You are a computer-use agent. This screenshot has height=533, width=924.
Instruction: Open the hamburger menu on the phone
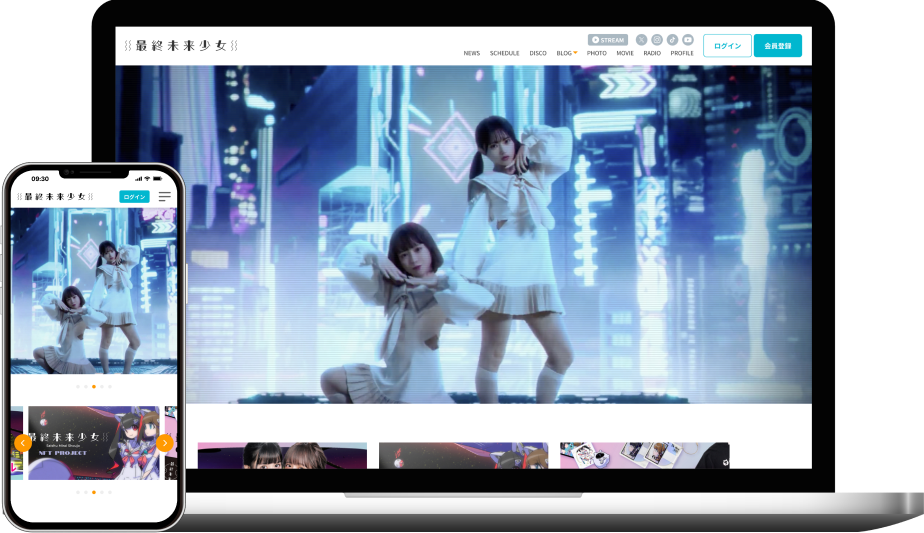[164, 197]
